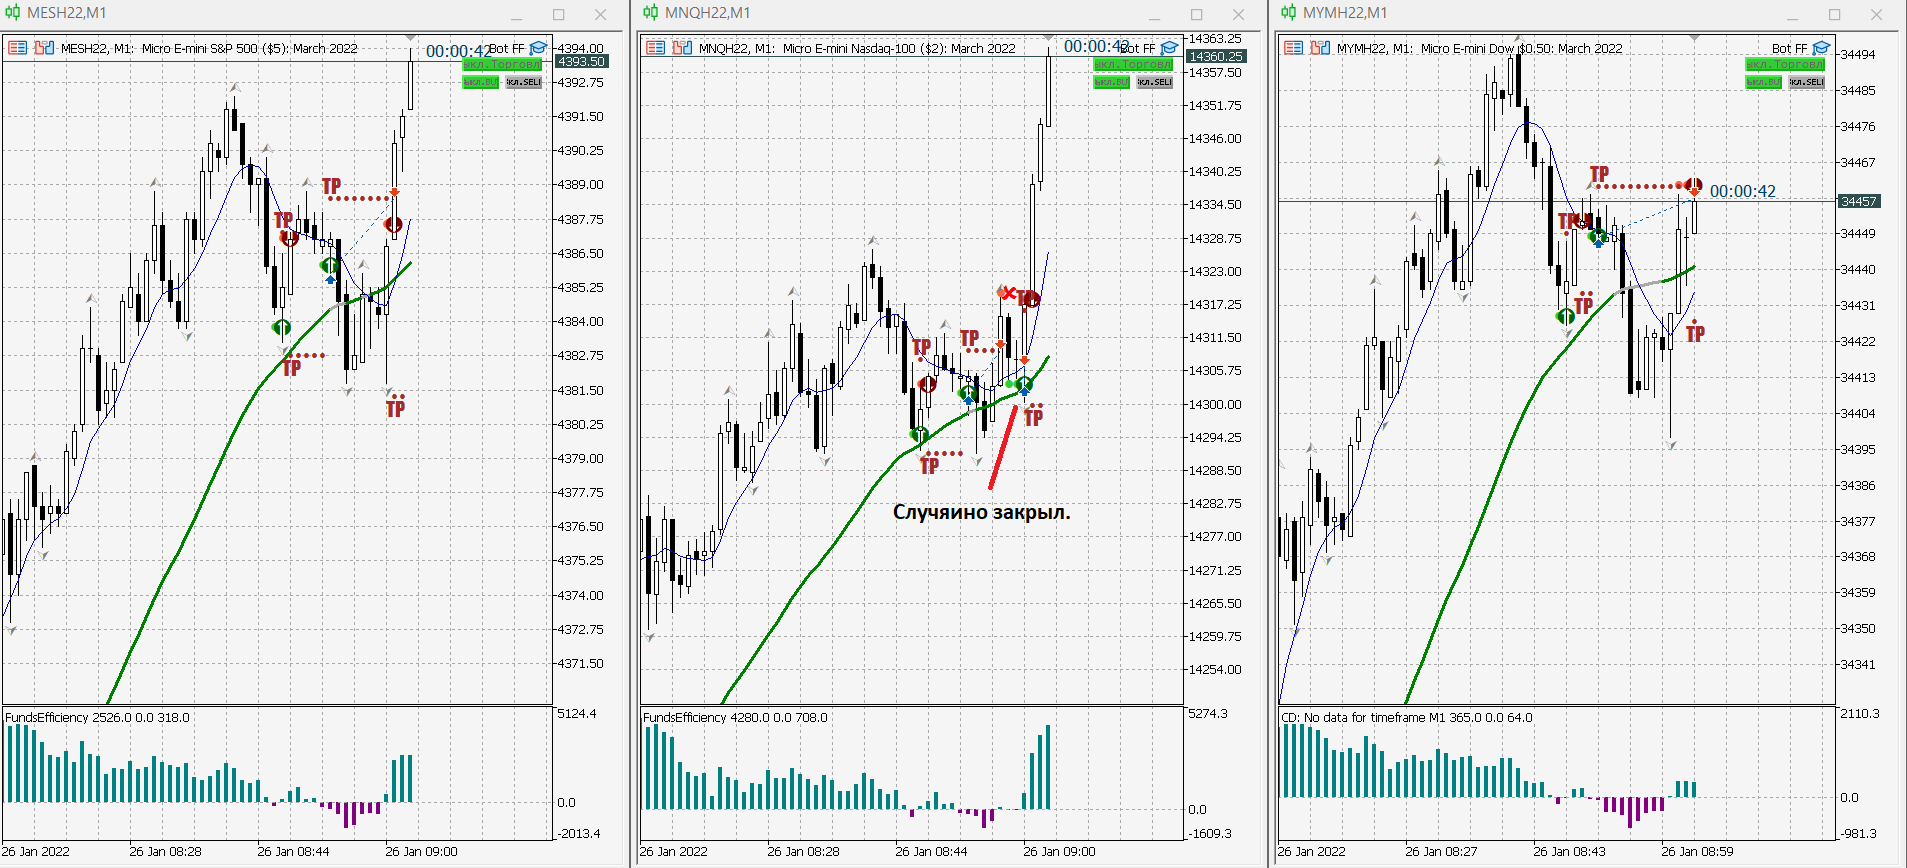1907x868 pixels.
Task: Select the chart shift triangle atop the MYMH22 chart
Action: pyautogui.click(x=1694, y=38)
